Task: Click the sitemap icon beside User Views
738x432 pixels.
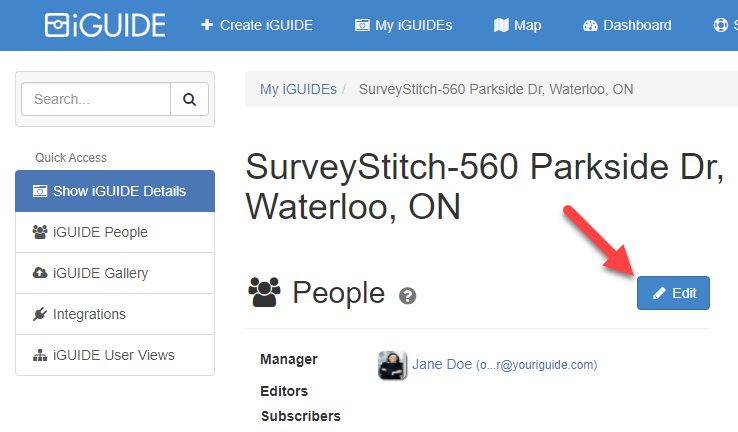Action: (x=40, y=355)
